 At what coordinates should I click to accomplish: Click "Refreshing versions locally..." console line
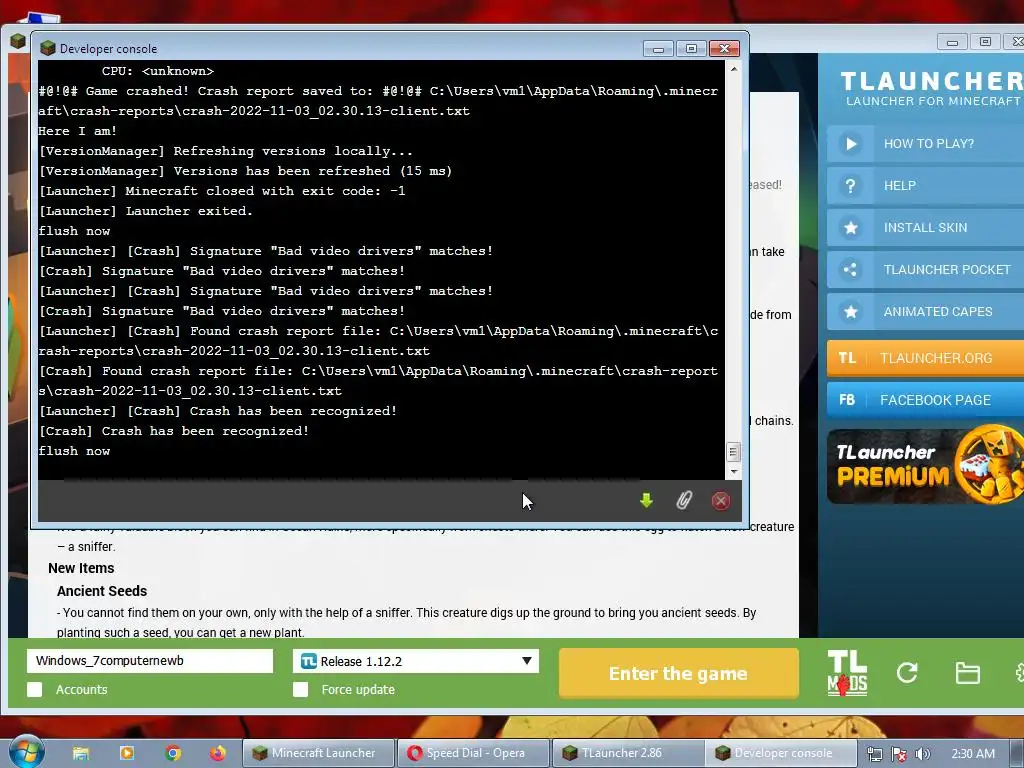pyautogui.click(x=226, y=151)
